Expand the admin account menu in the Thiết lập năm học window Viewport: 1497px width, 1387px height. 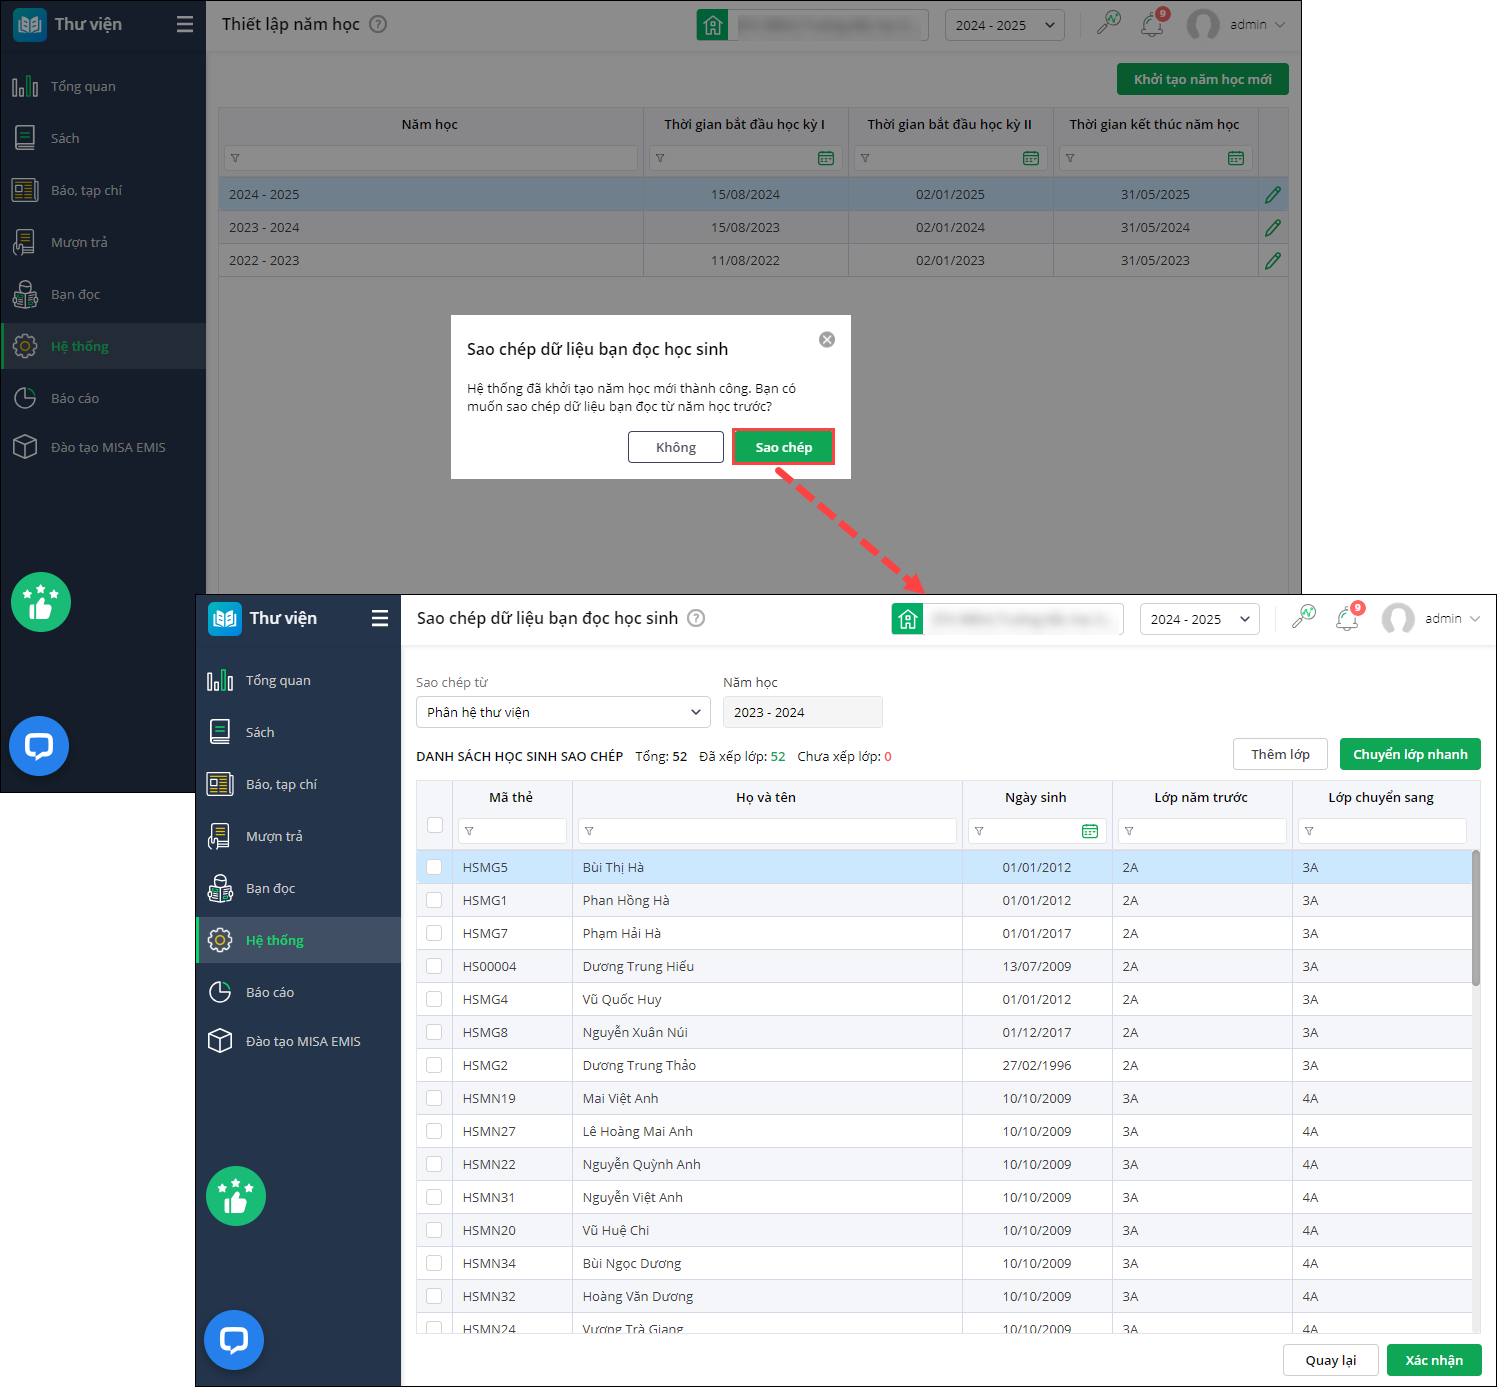coord(1258,25)
